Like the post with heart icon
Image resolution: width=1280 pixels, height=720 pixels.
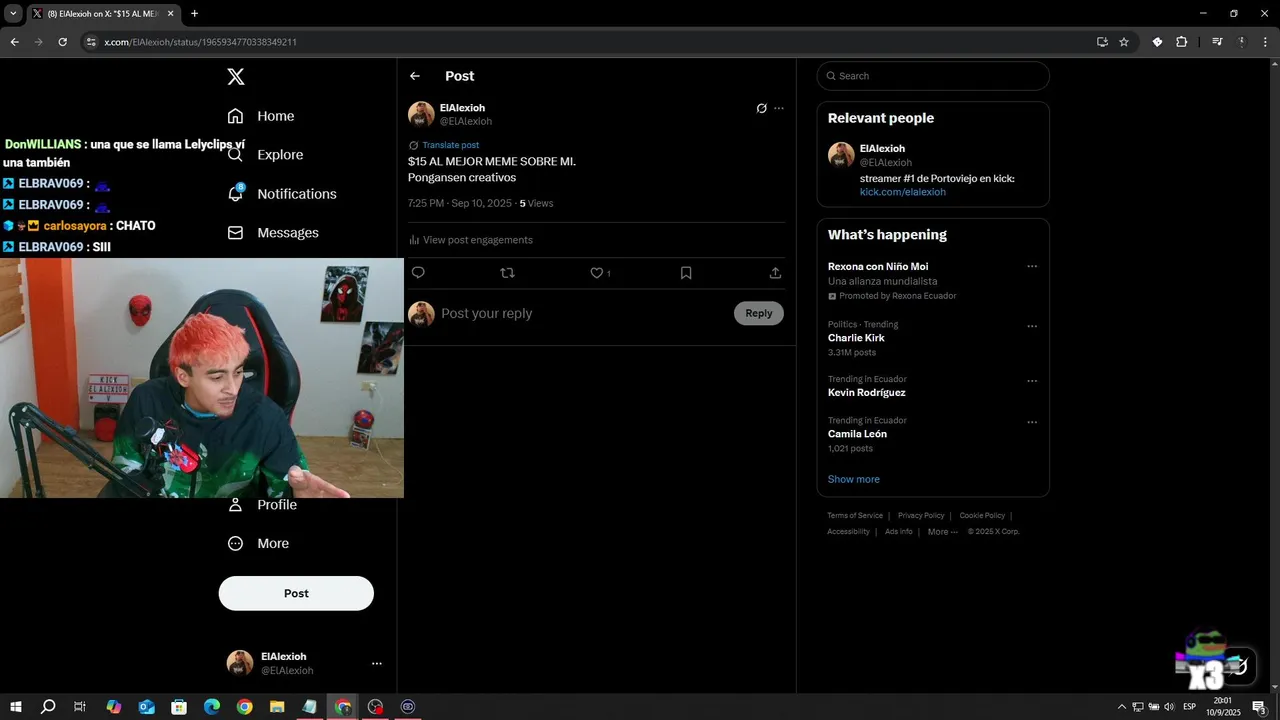point(597,273)
